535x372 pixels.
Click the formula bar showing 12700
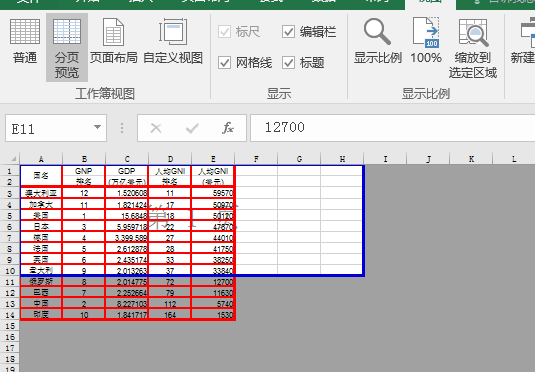click(x=392, y=128)
